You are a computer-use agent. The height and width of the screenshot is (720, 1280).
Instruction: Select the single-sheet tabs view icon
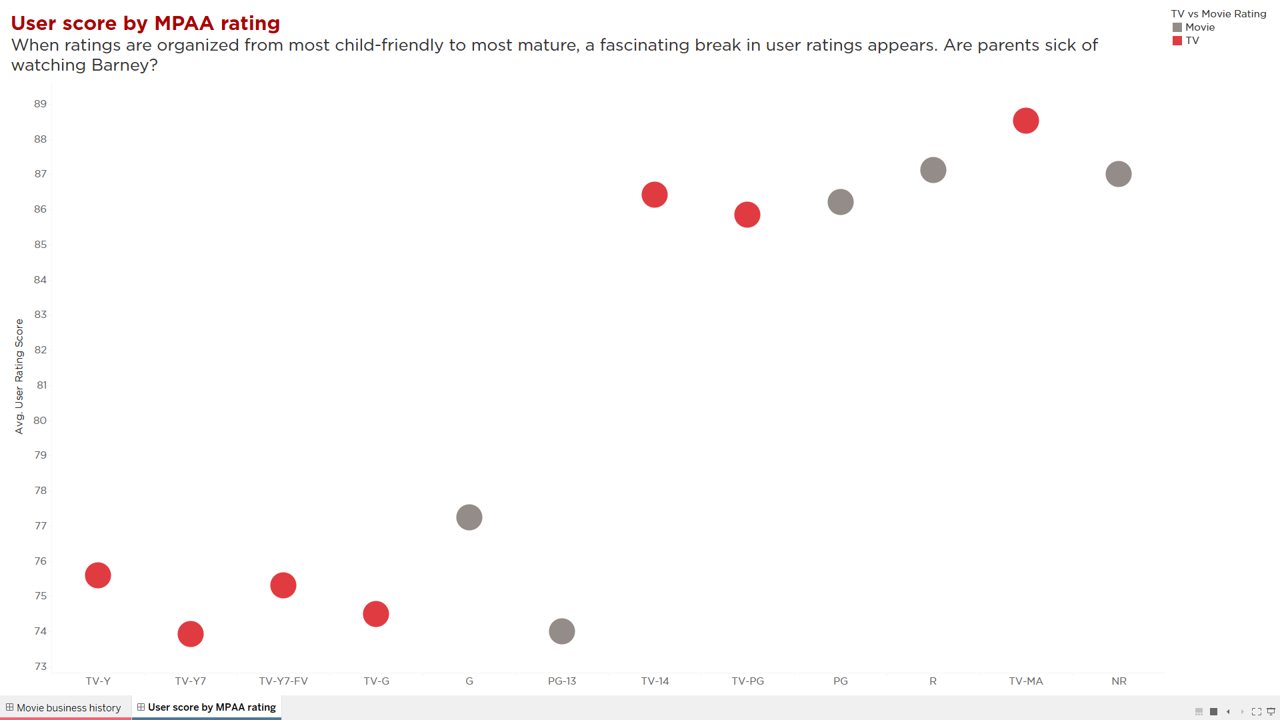coord(1213,712)
